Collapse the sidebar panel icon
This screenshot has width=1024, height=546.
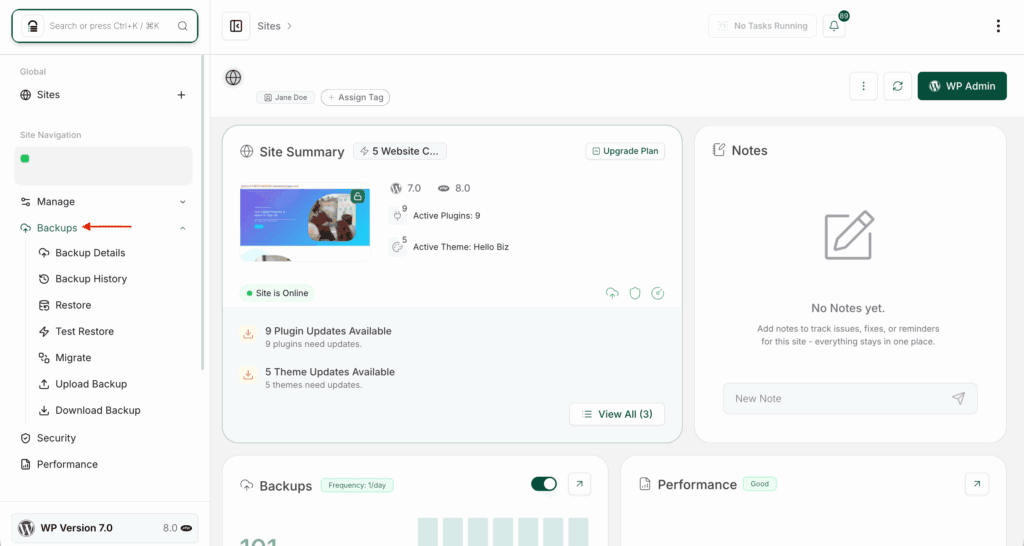click(x=236, y=26)
